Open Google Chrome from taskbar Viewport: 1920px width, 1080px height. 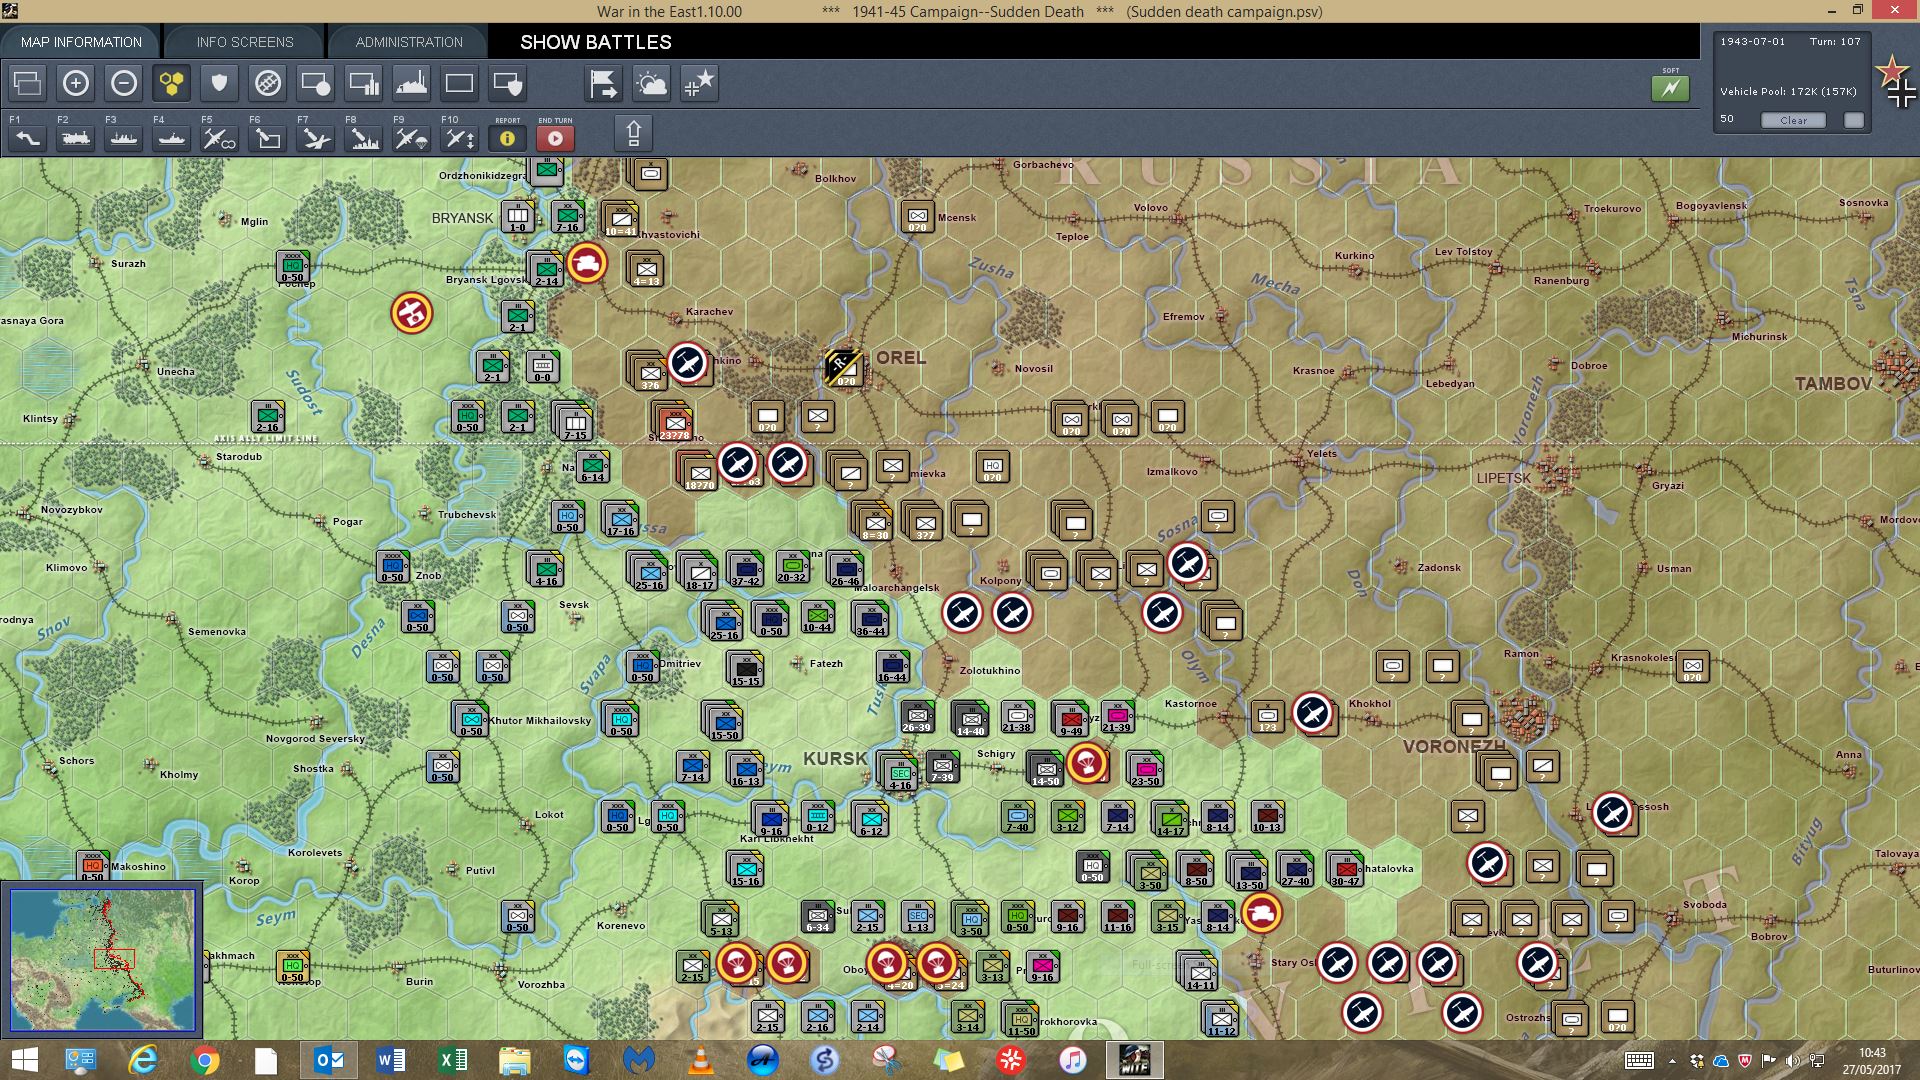[x=204, y=1060]
